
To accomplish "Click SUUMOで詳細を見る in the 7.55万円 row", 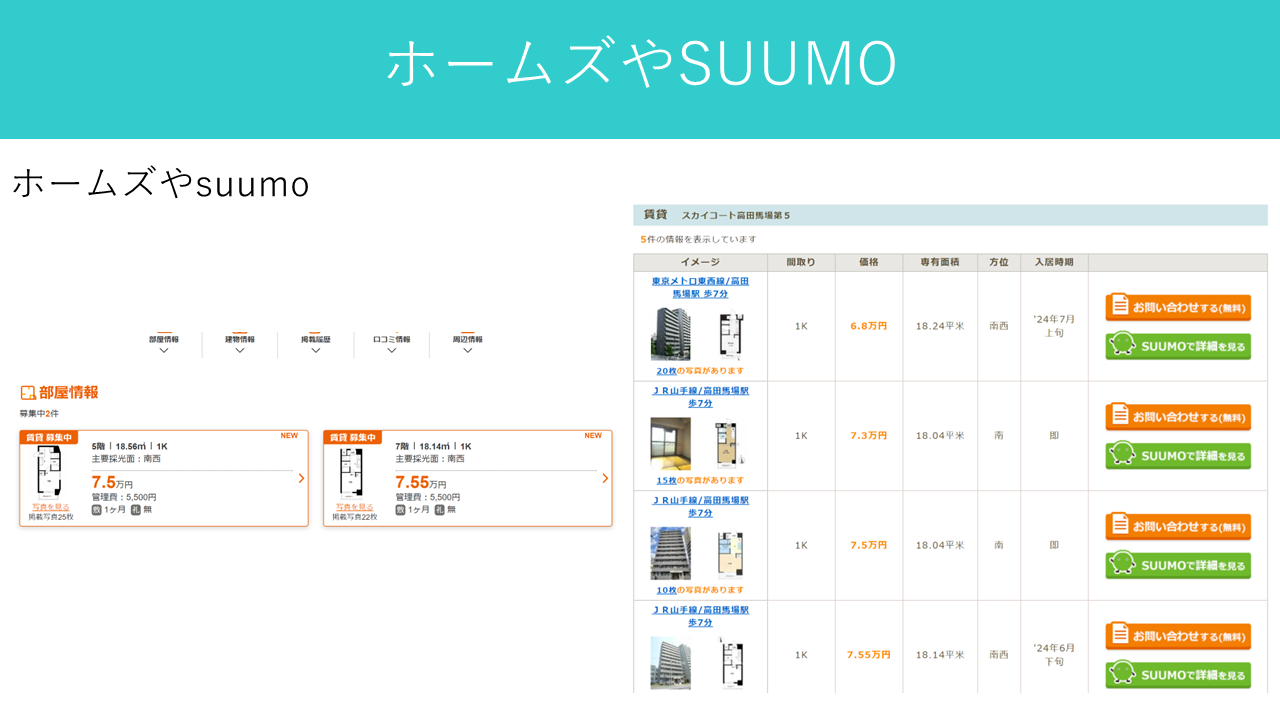I will tap(1178, 675).
